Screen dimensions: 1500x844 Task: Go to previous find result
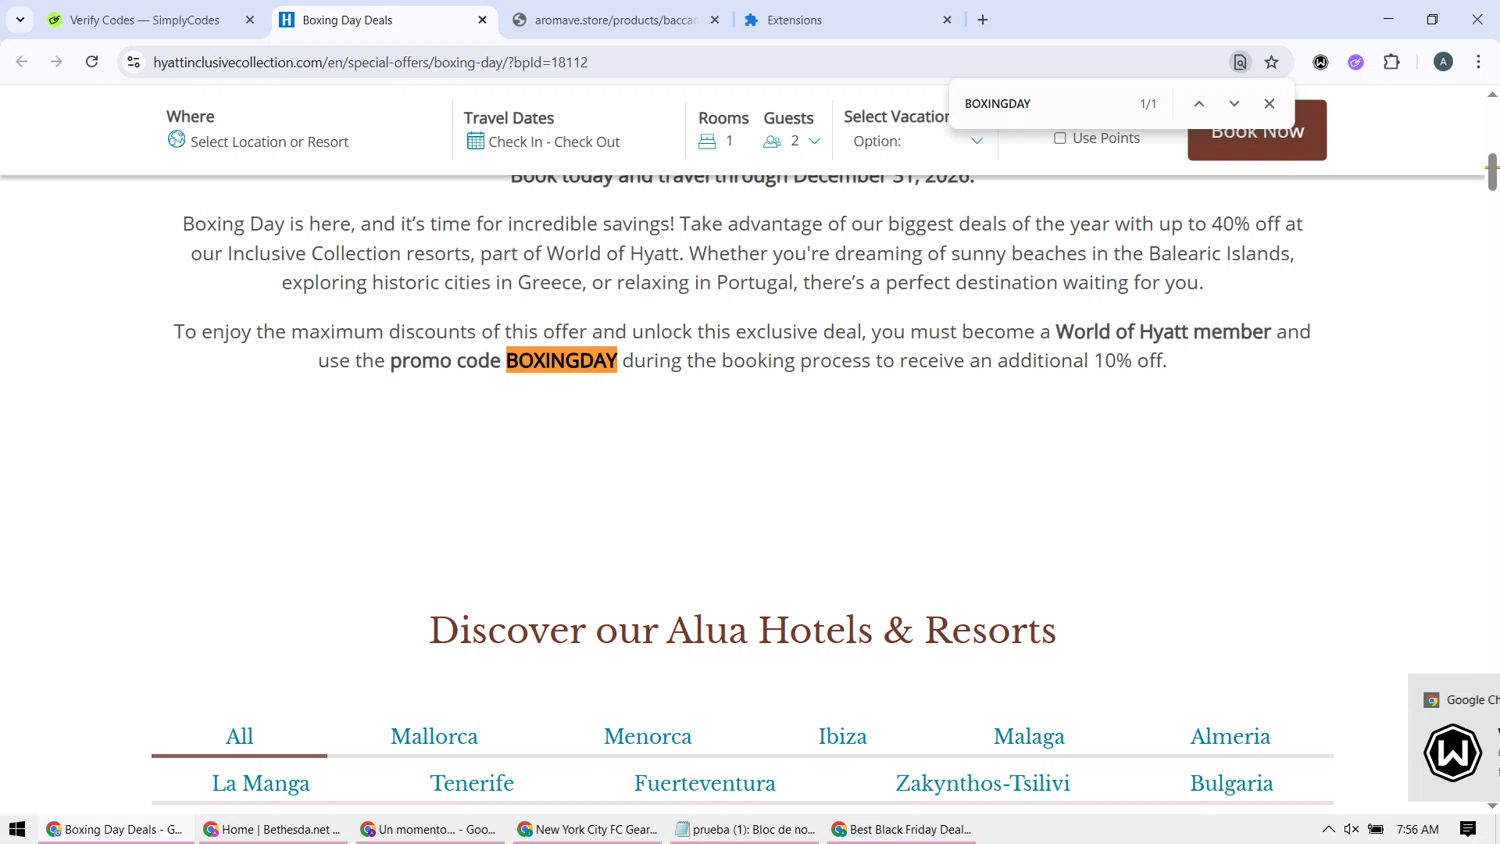(1199, 104)
